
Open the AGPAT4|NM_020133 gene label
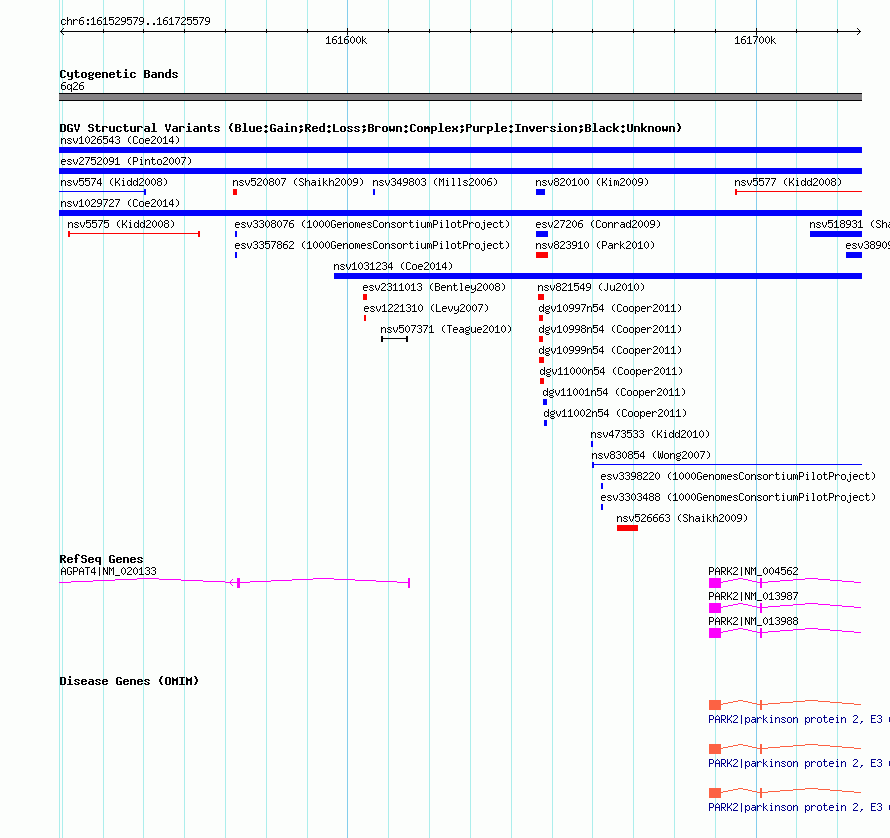tap(108, 571)
